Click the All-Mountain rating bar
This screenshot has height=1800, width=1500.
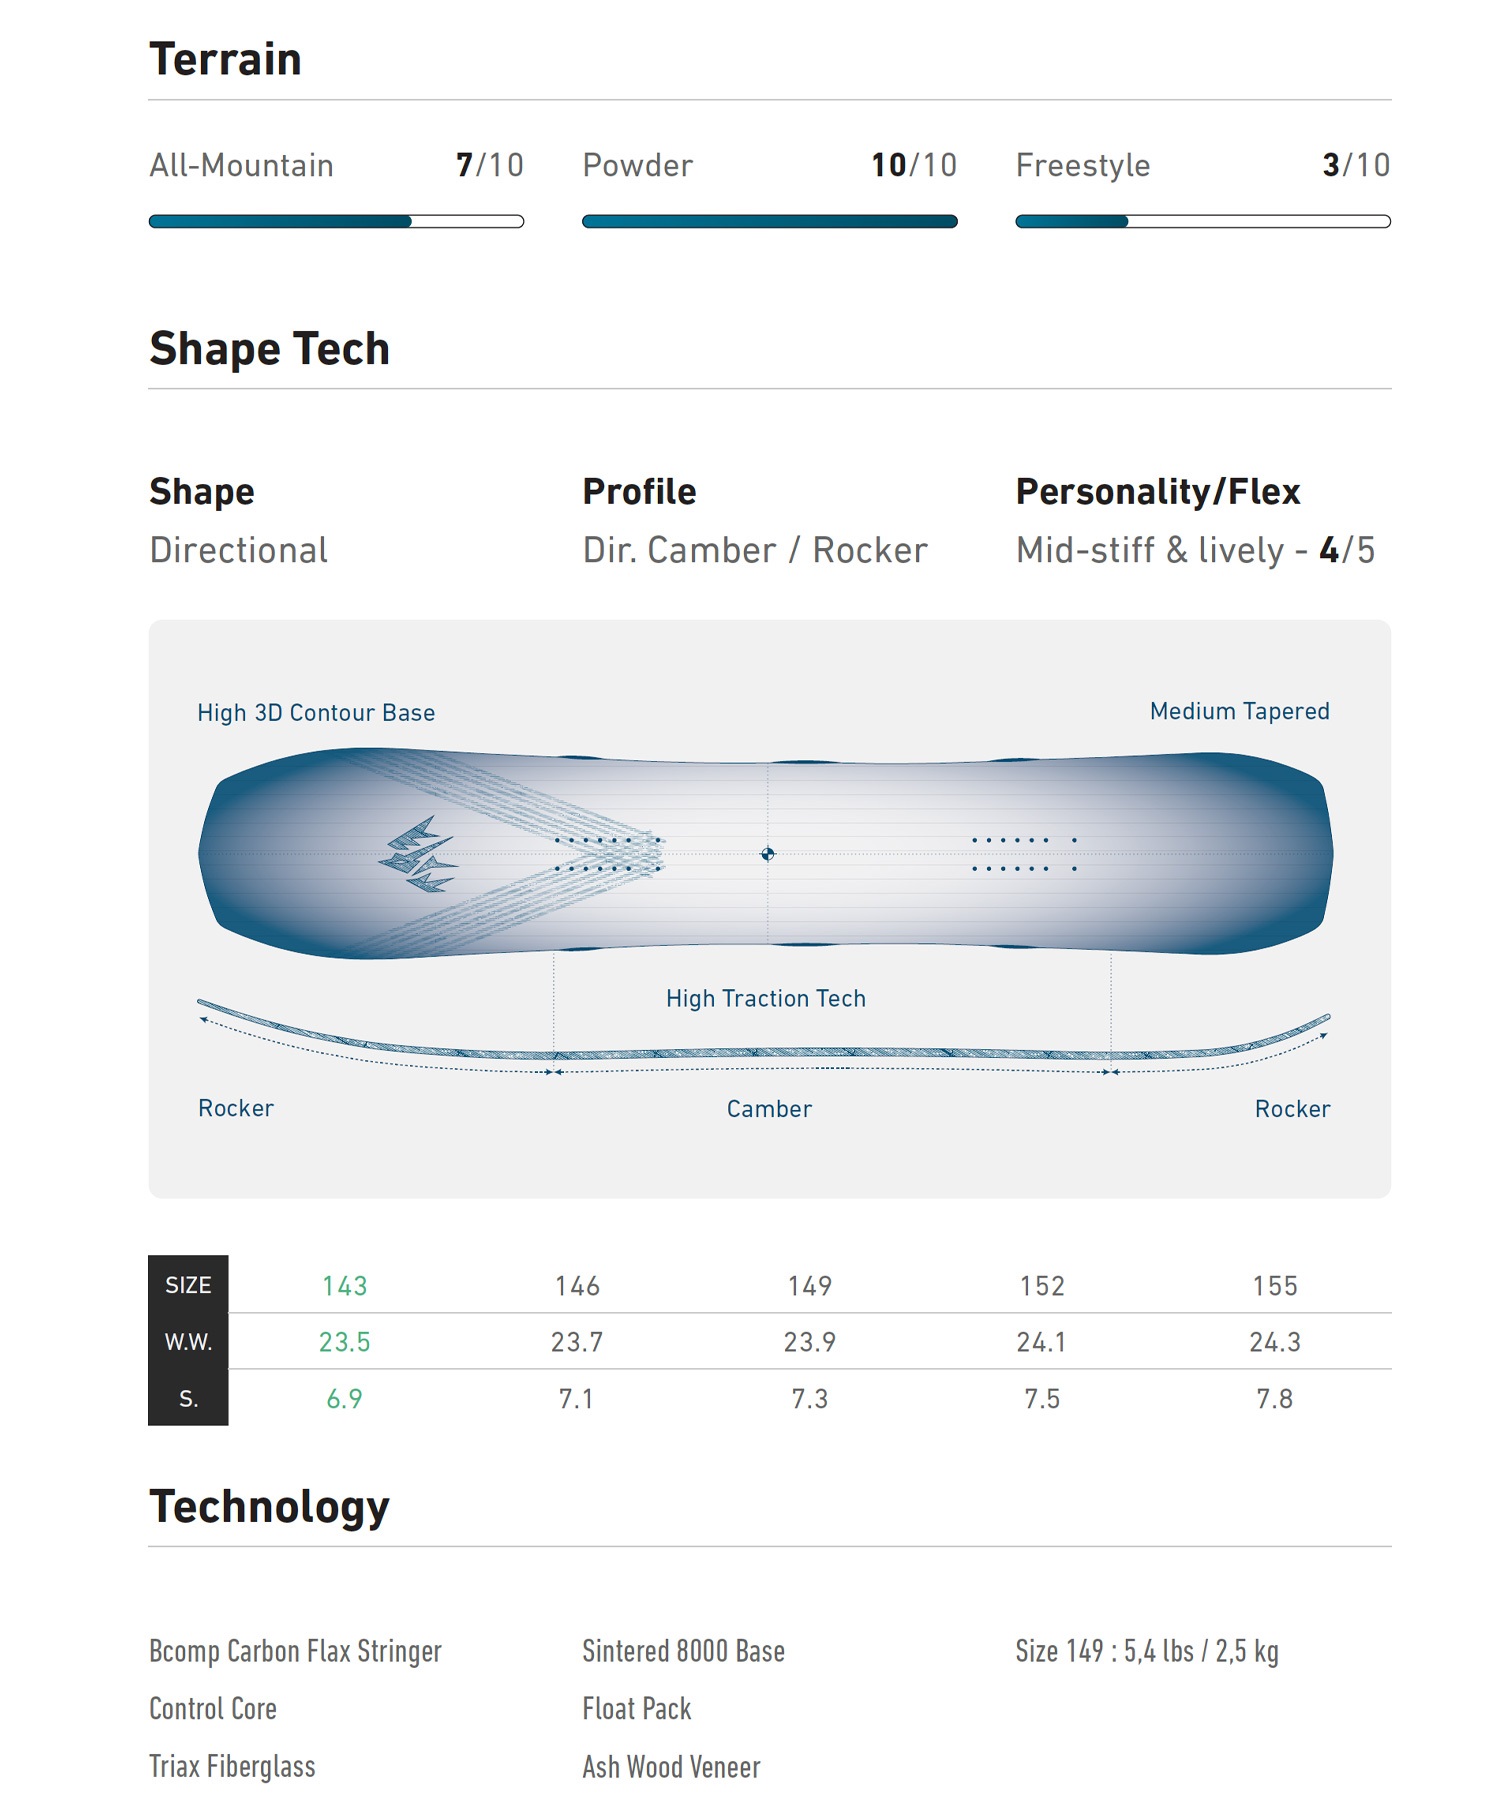coord(336,221)
